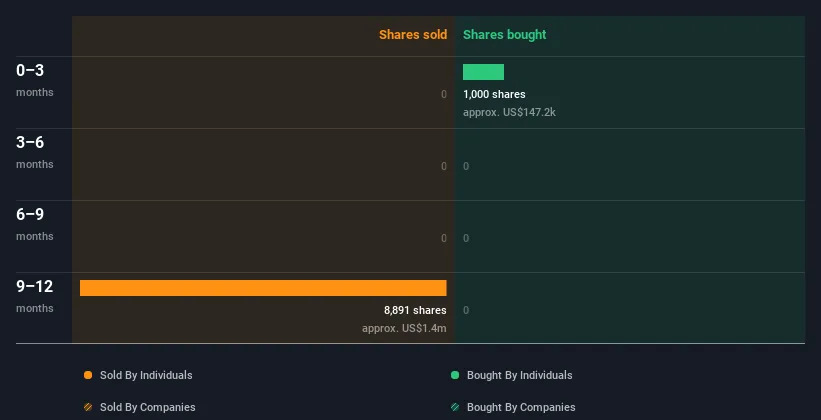Select the 0–3 months row label
The image size is (821, 420).
click(35, 80)
